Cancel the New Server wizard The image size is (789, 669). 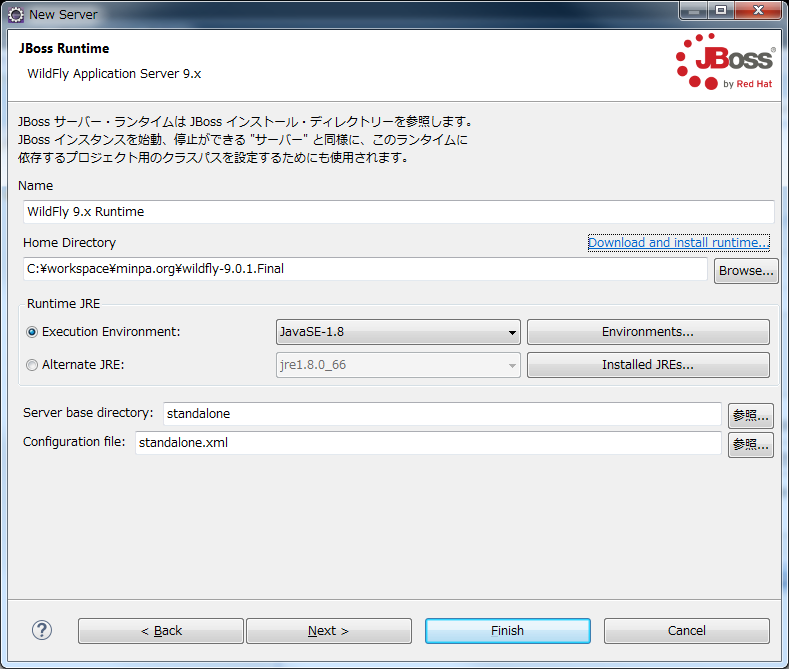686,631
